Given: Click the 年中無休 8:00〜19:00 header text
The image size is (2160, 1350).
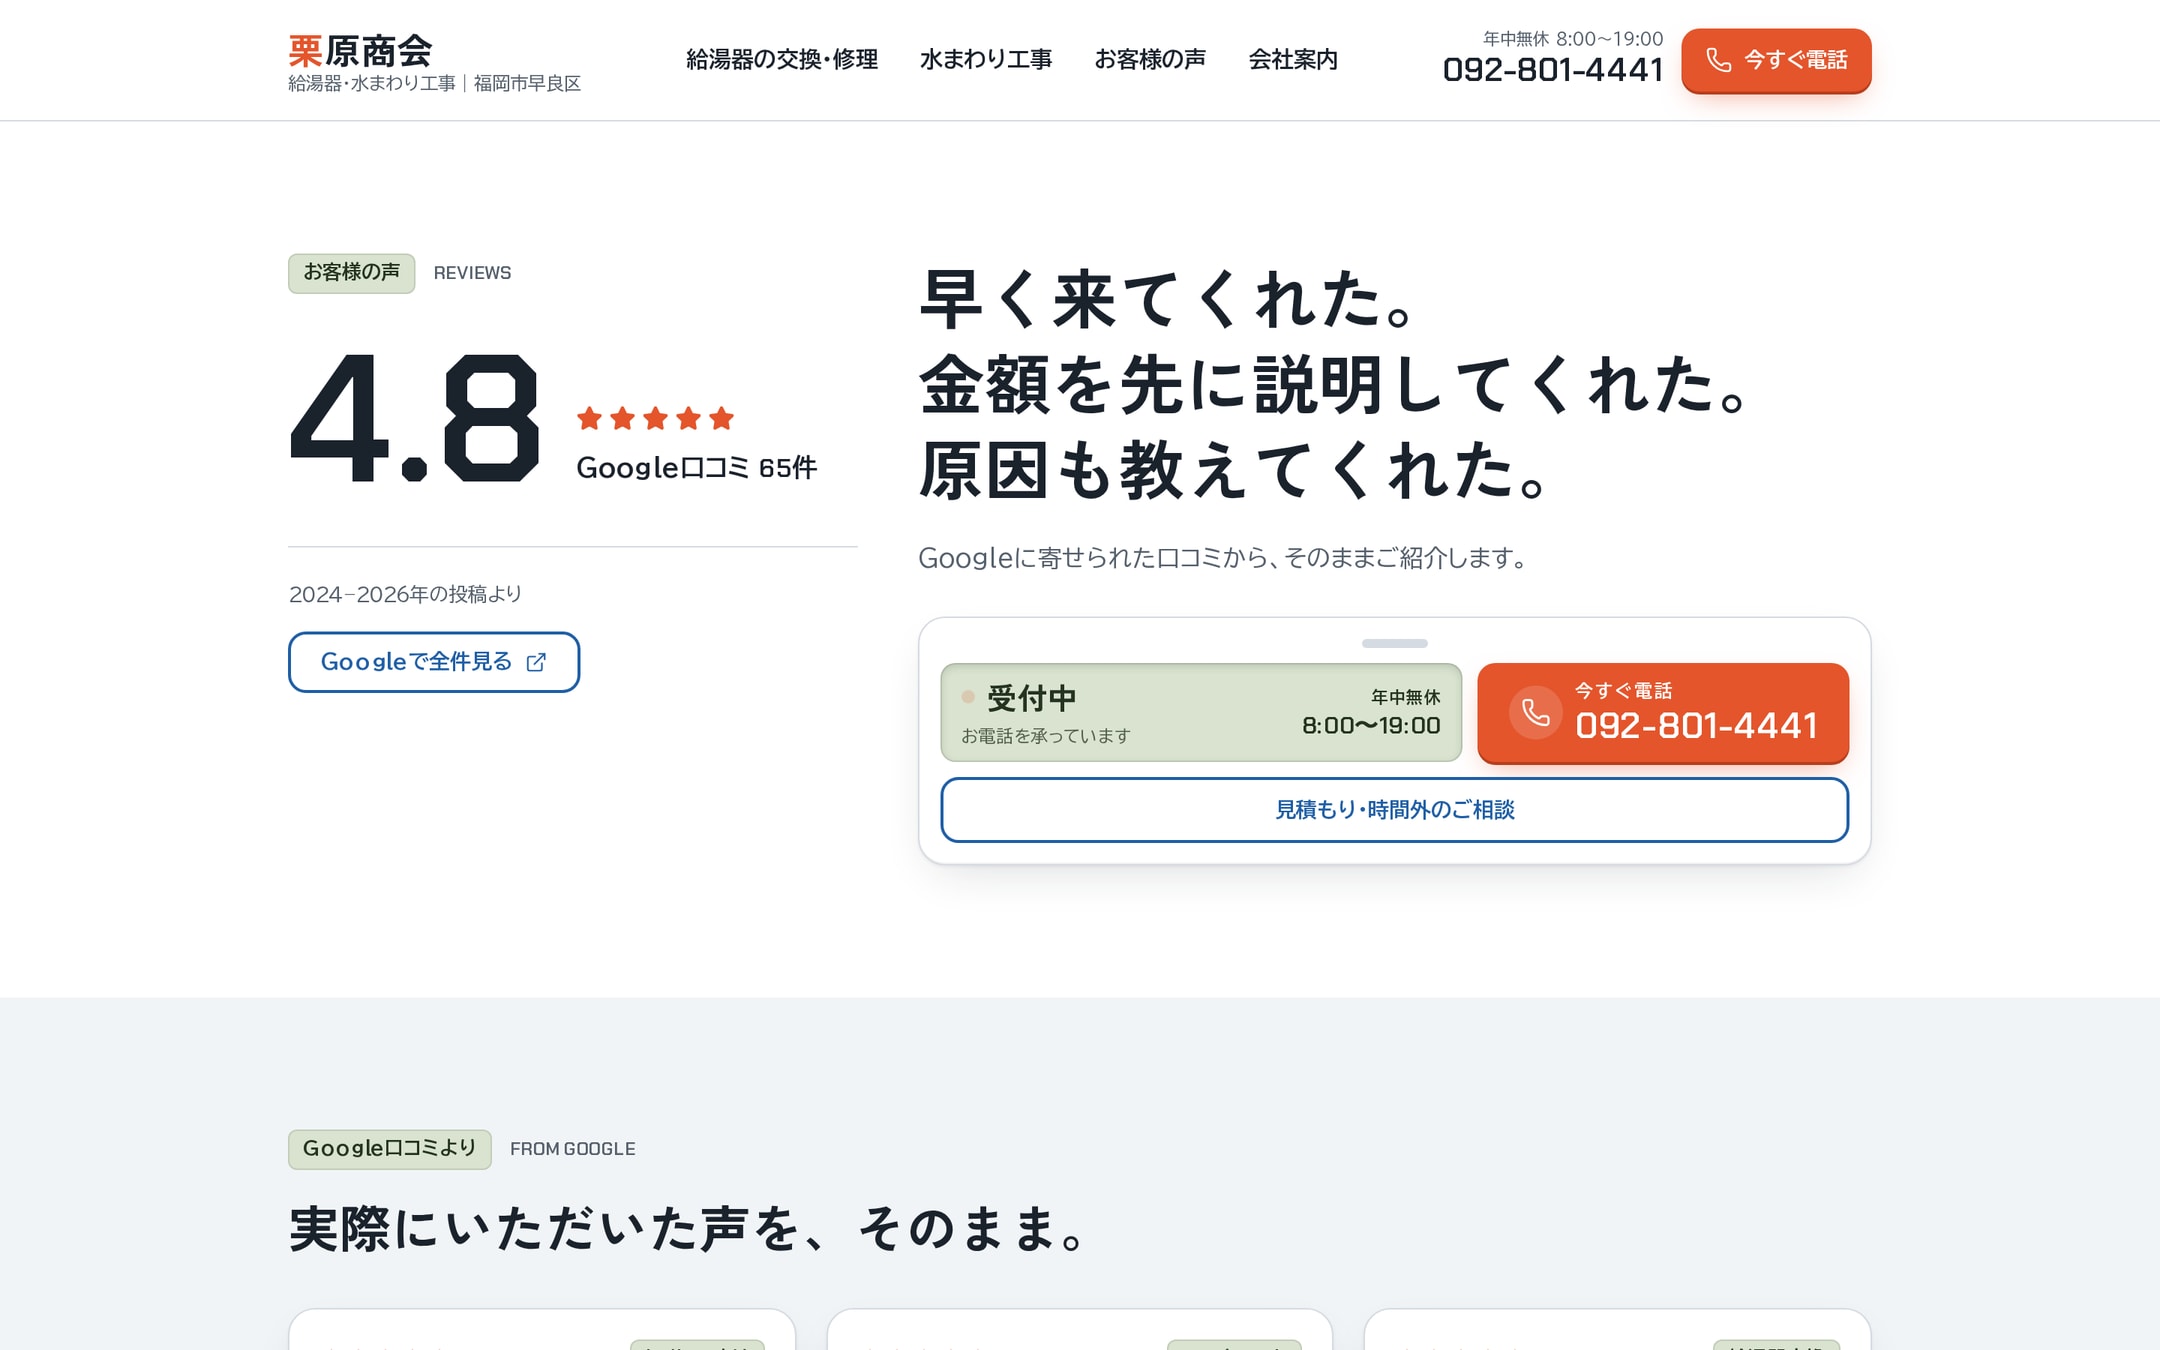Looking at the screenshot, I should (x=1573, y=39).
